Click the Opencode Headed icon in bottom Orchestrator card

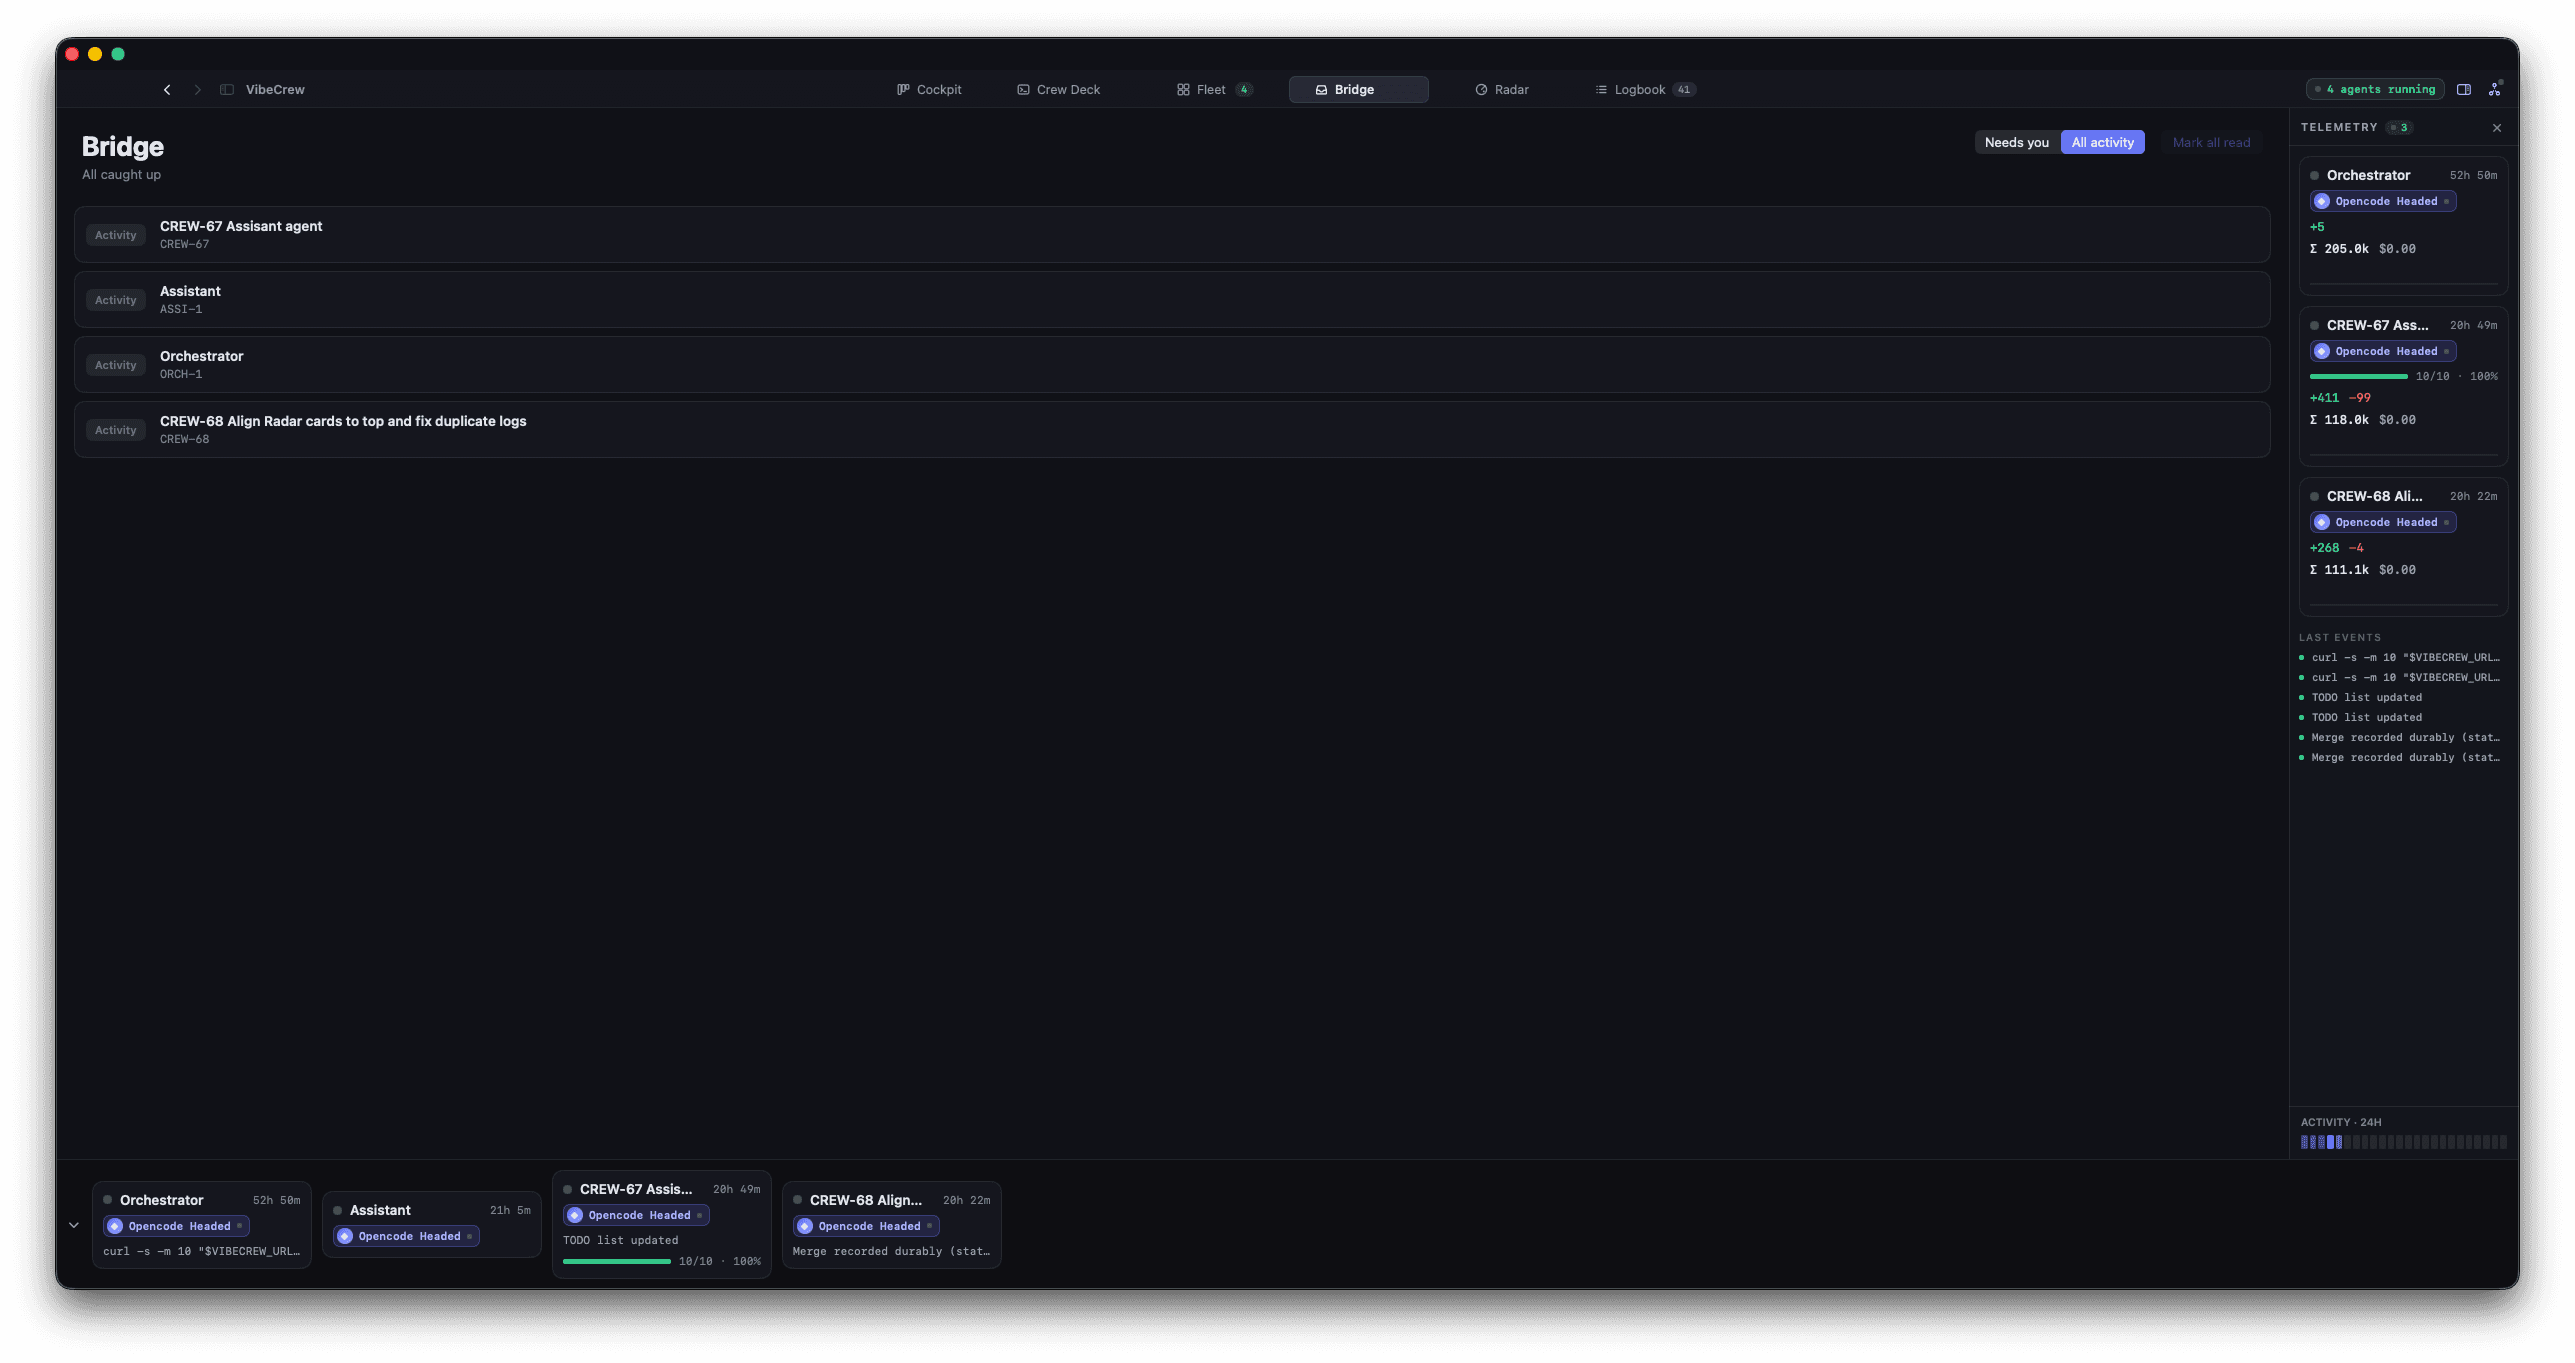coord(115,1226)
